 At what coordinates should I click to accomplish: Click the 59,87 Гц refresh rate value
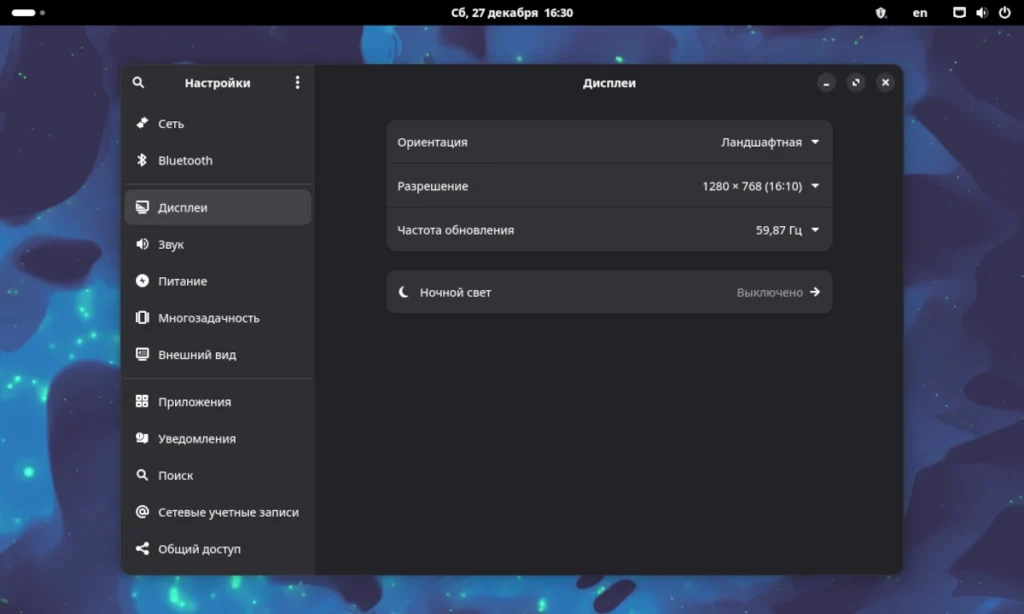pos(778,230)
